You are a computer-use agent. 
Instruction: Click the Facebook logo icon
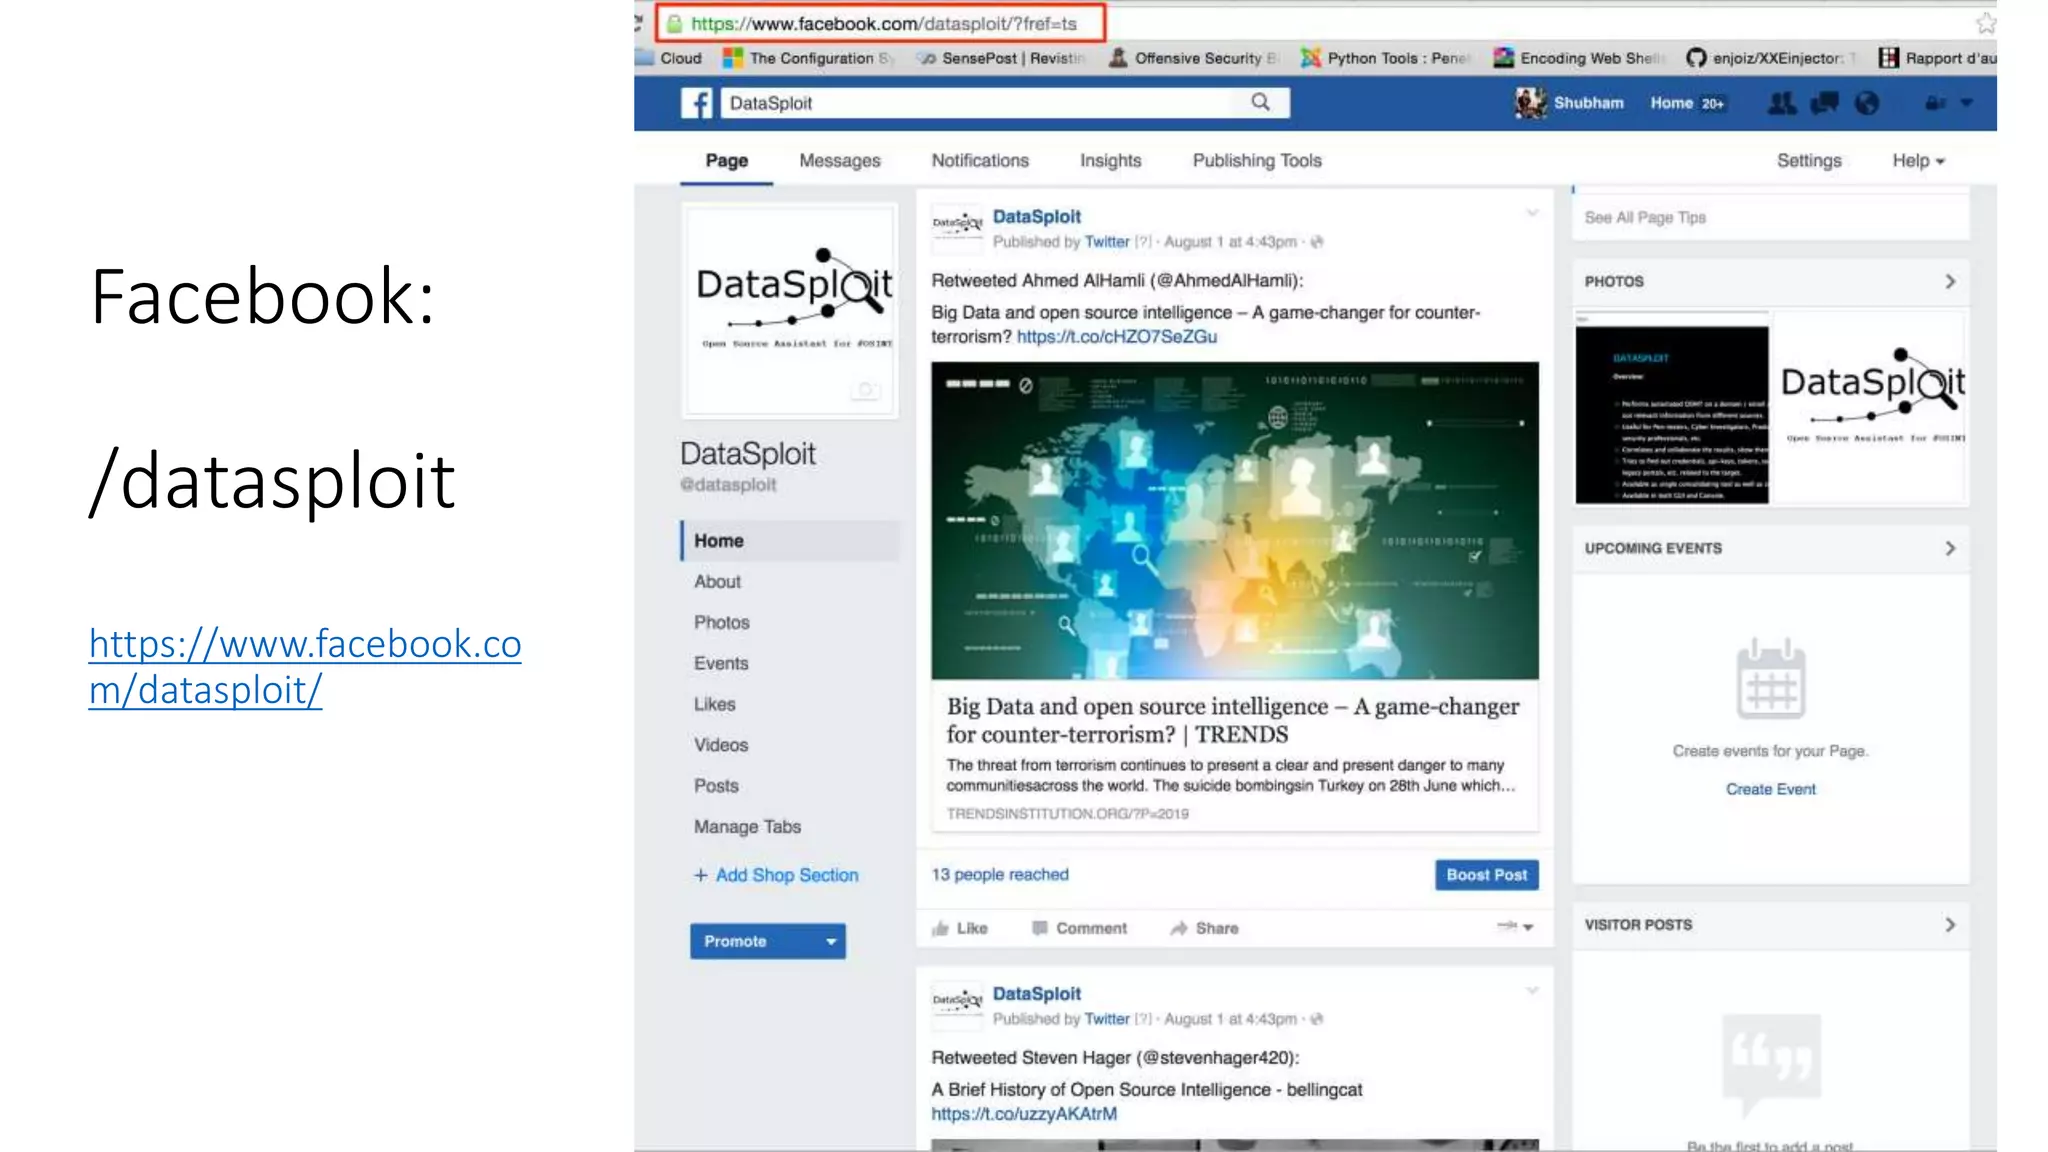pos(697,103)
